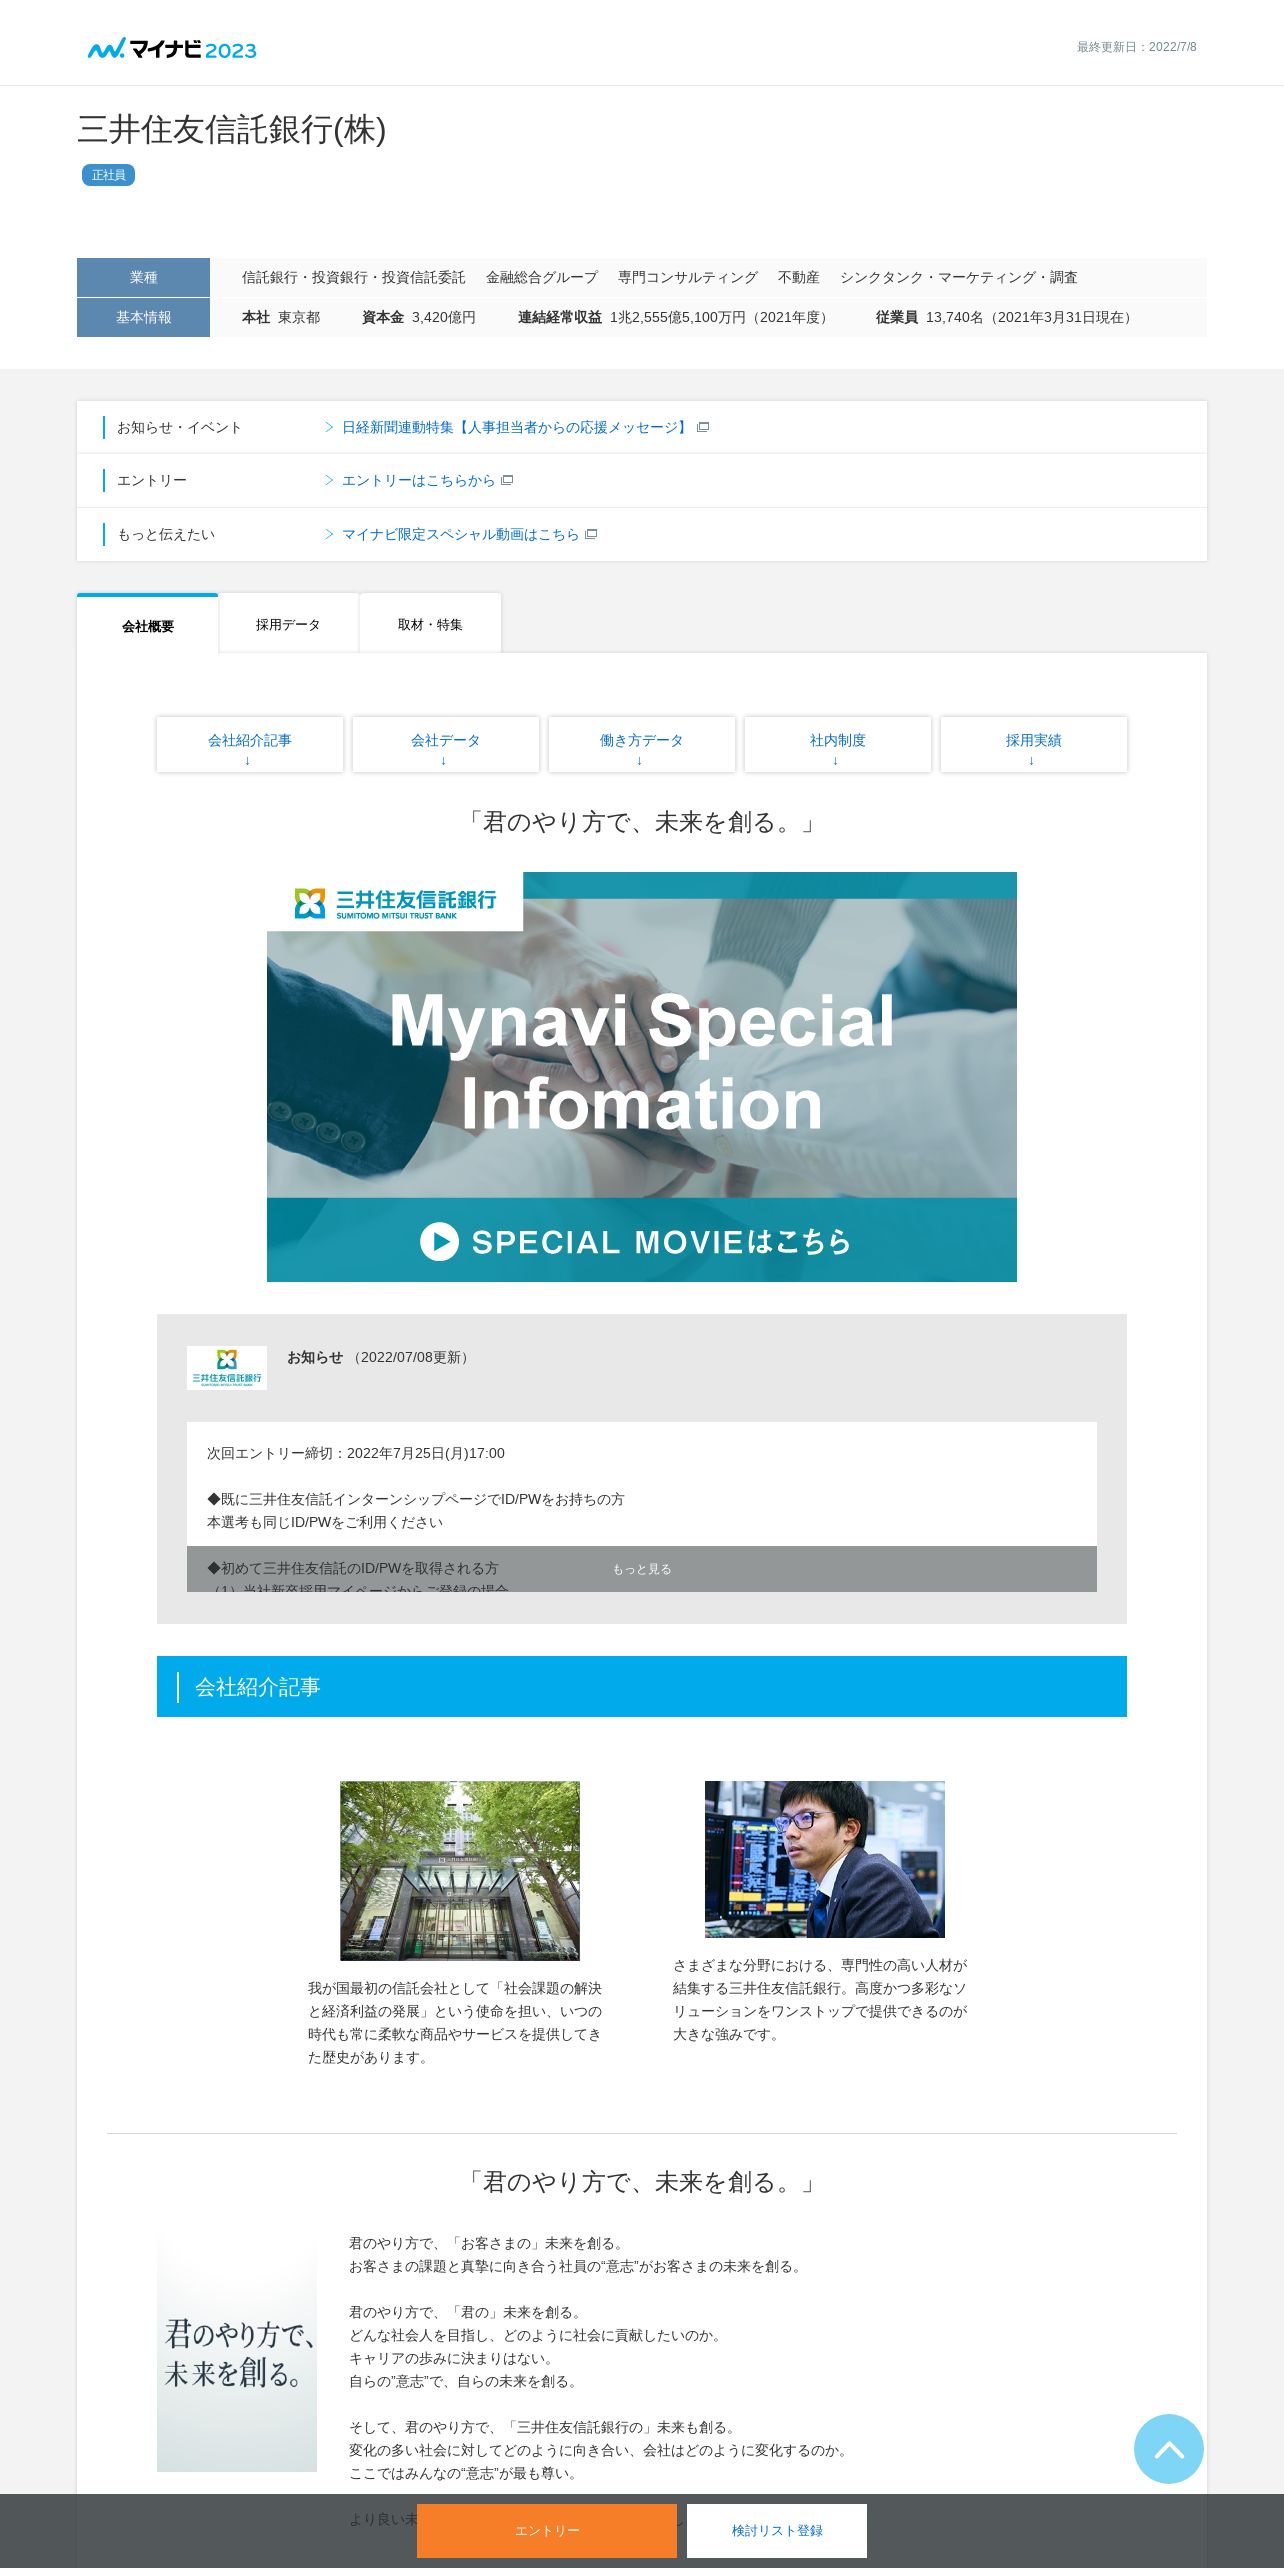This screenshot has height=2568, width=1284.
Task: Click the お知らせ・イベント label
Action: [179, 427]
